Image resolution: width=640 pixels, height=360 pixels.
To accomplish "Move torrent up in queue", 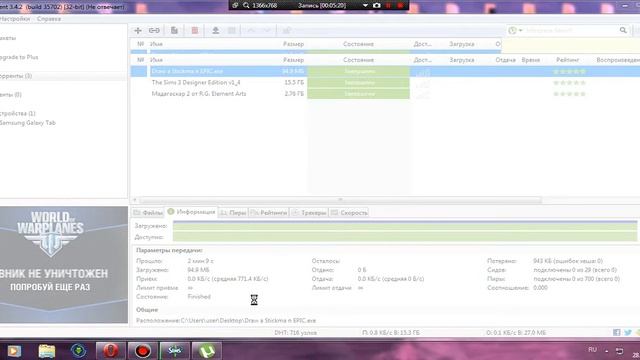I will (251, 31).
